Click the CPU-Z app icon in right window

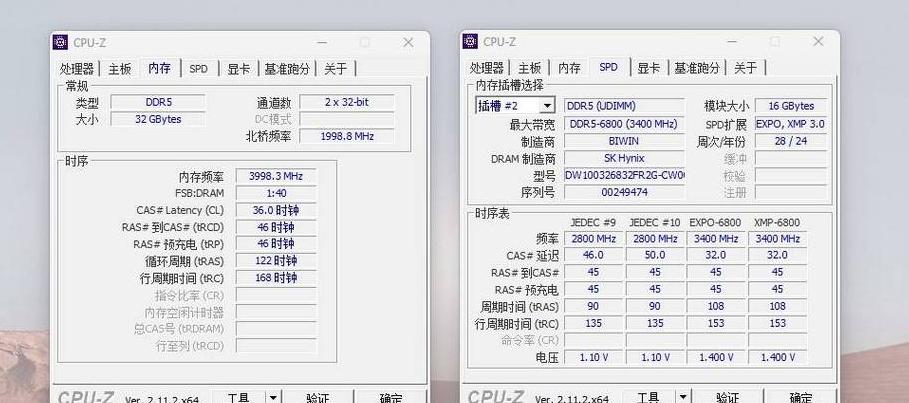pyautogui.click(x=470, y=41)
